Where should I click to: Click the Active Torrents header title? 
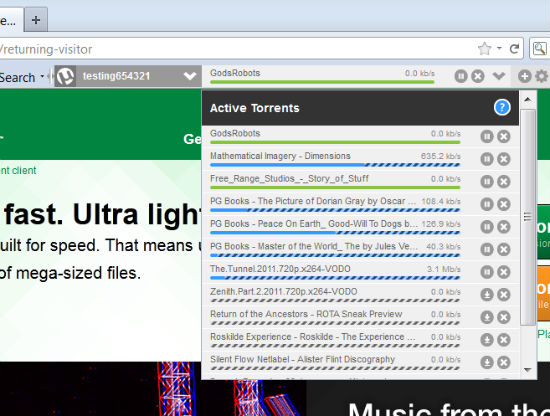coord(255,108)
